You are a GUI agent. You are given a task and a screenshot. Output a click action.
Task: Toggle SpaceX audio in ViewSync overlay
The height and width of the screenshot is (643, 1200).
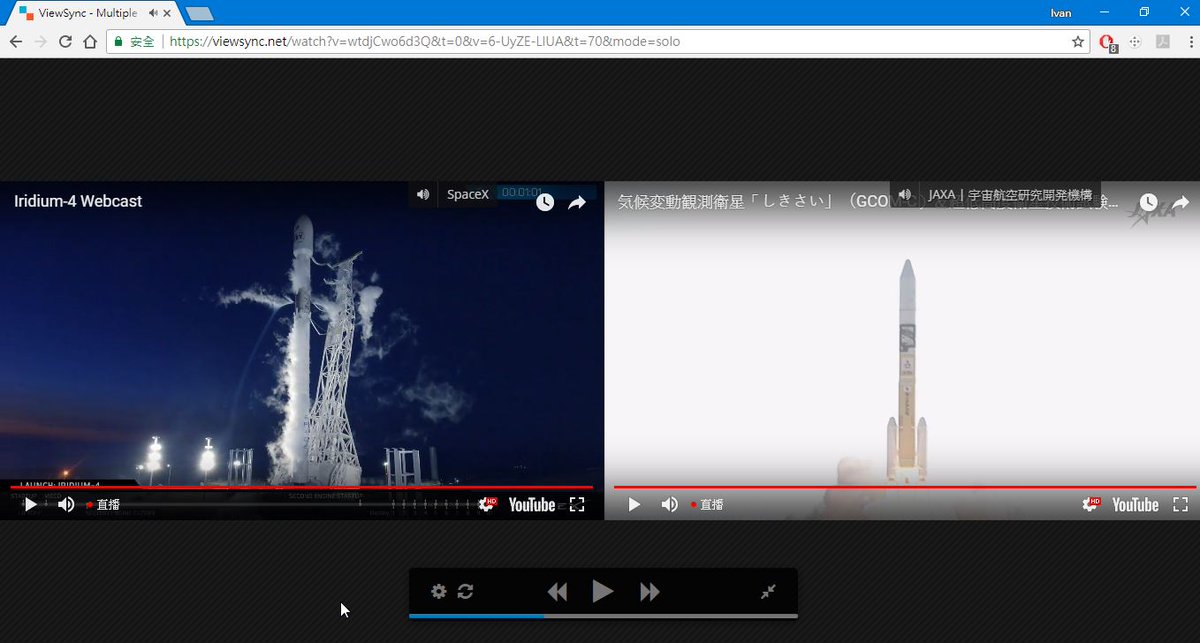click(423, 194)
